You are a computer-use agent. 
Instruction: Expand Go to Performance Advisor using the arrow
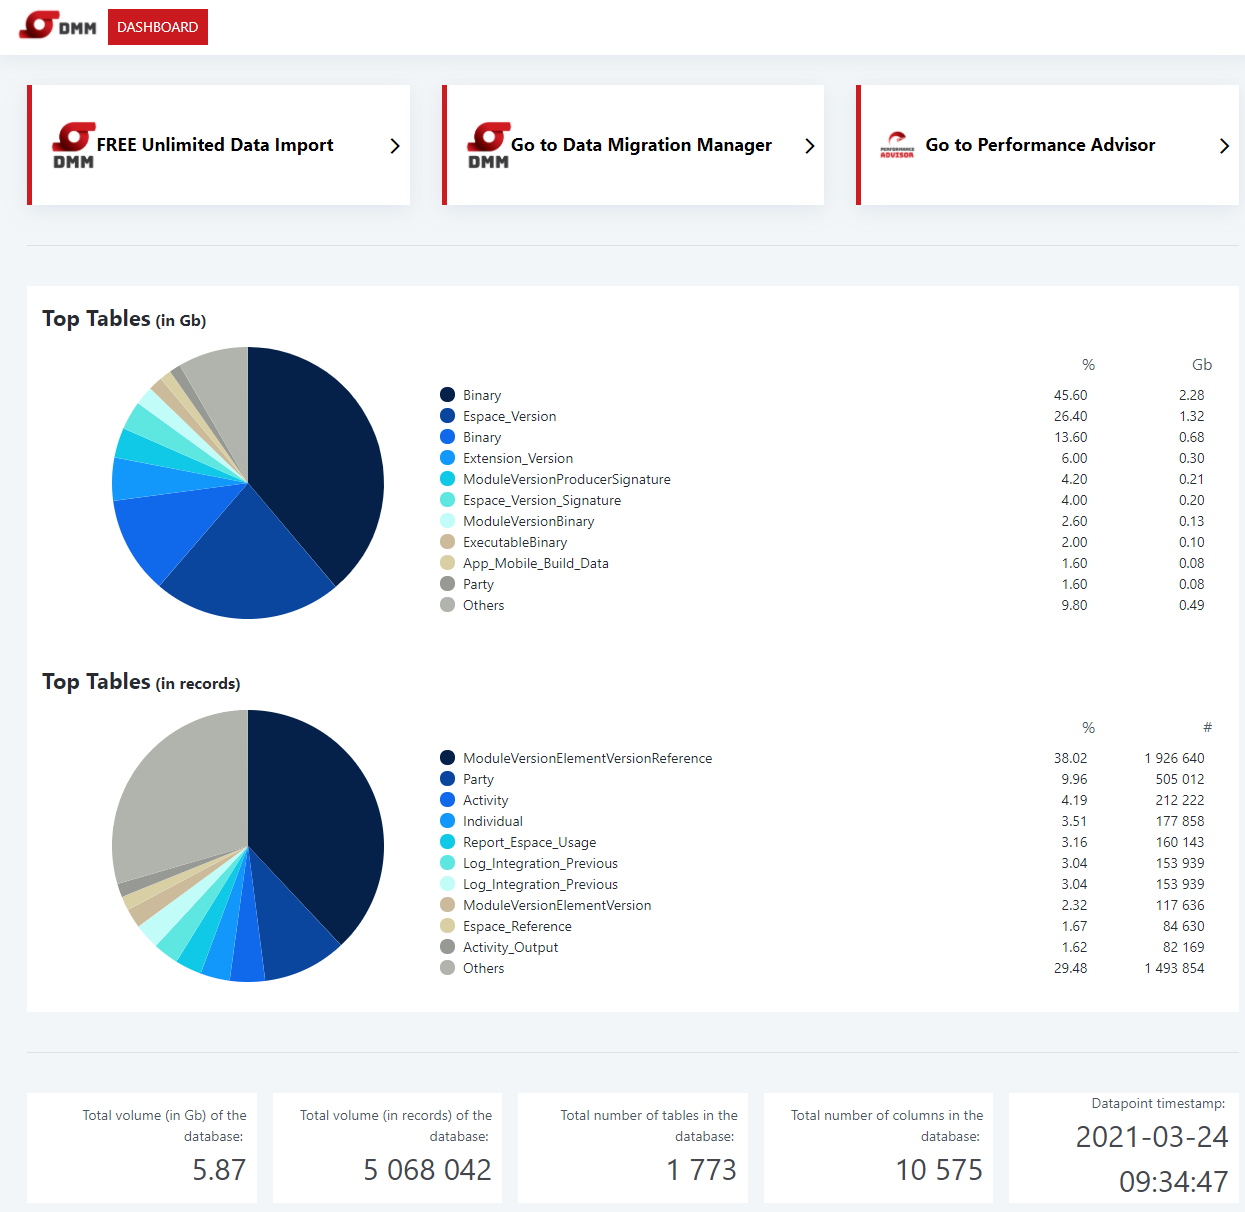1224,145
